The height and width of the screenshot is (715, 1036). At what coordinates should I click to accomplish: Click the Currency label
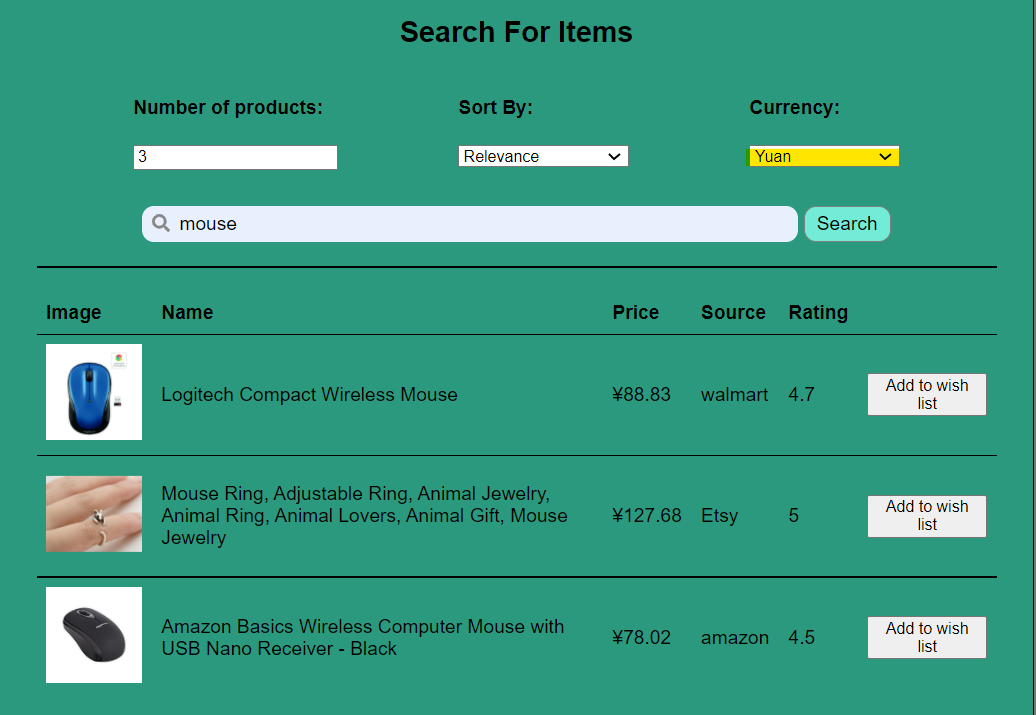pos(794,107)
